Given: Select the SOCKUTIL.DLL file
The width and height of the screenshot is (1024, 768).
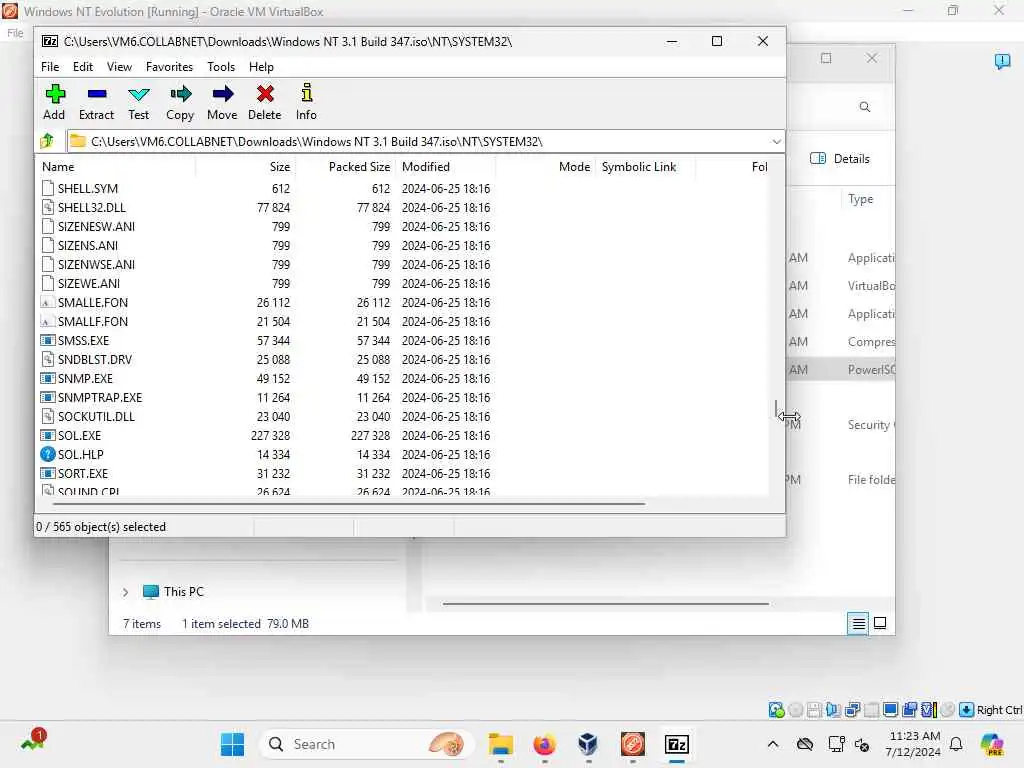Looking at the screenshot, I should tap(96, 417).
